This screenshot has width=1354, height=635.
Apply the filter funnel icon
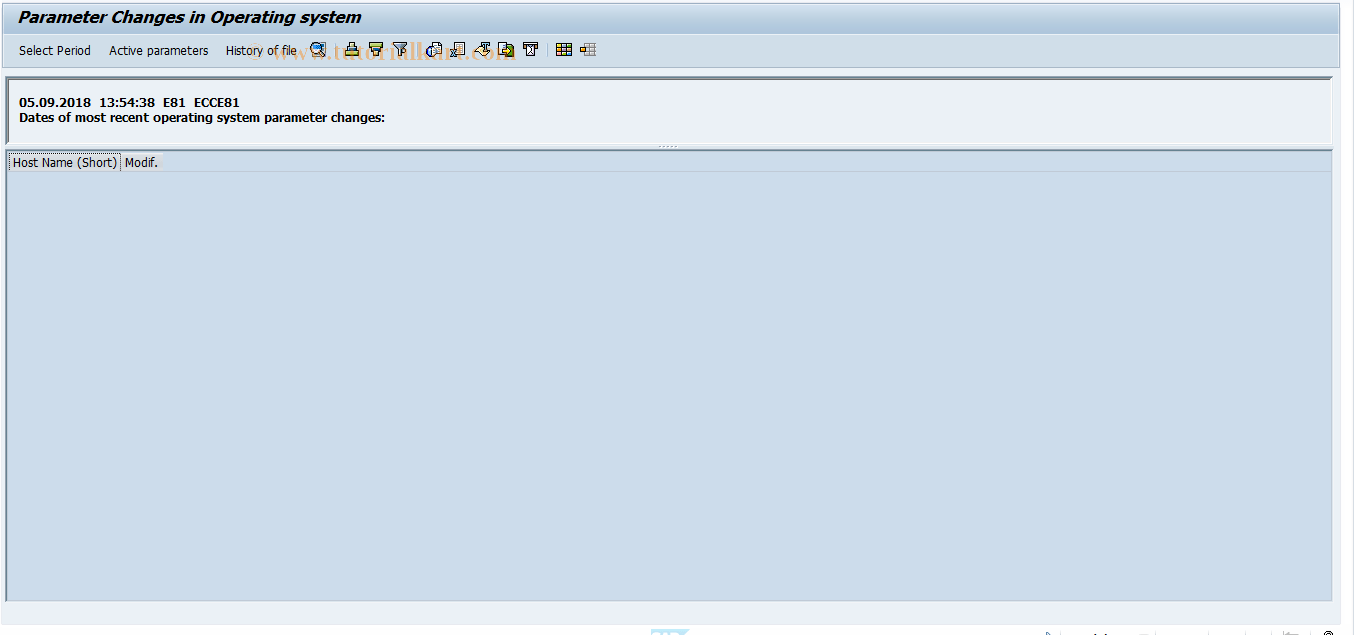[400, 49]
